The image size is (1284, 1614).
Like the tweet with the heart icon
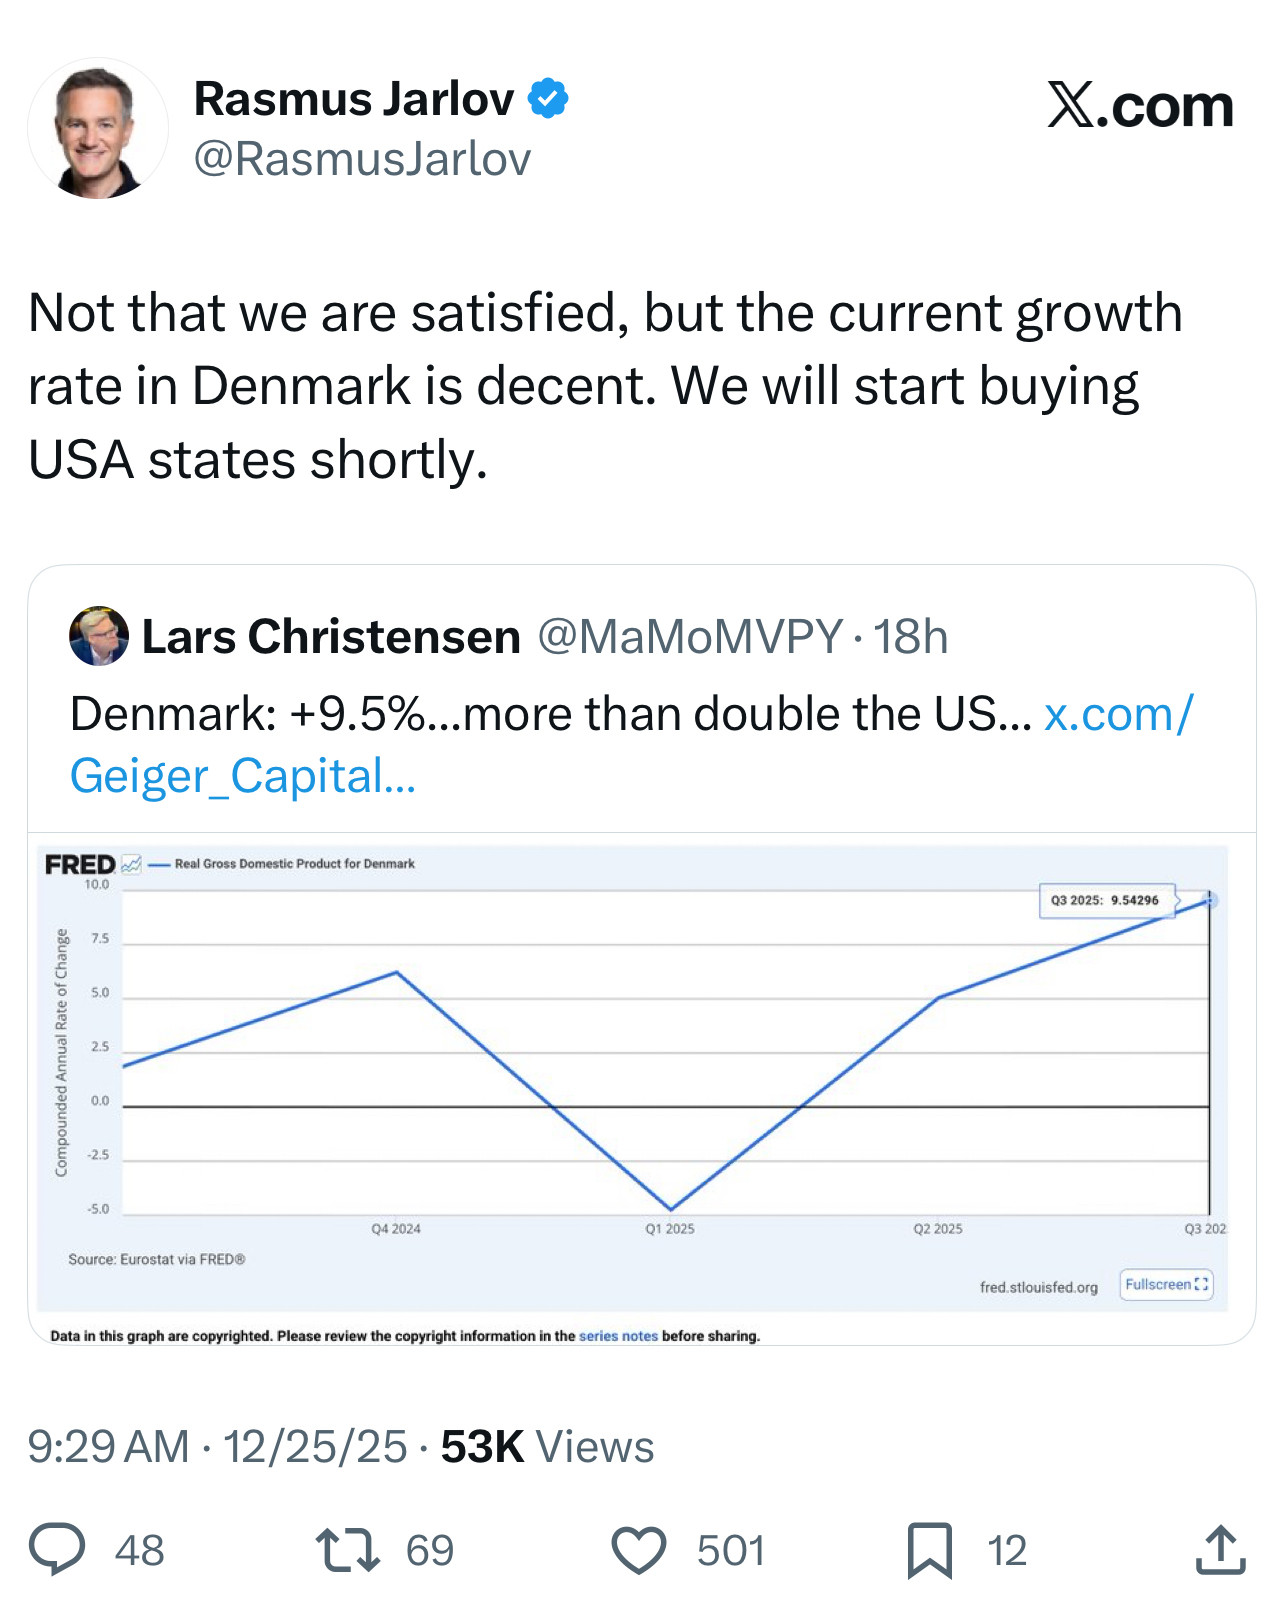639,1551
